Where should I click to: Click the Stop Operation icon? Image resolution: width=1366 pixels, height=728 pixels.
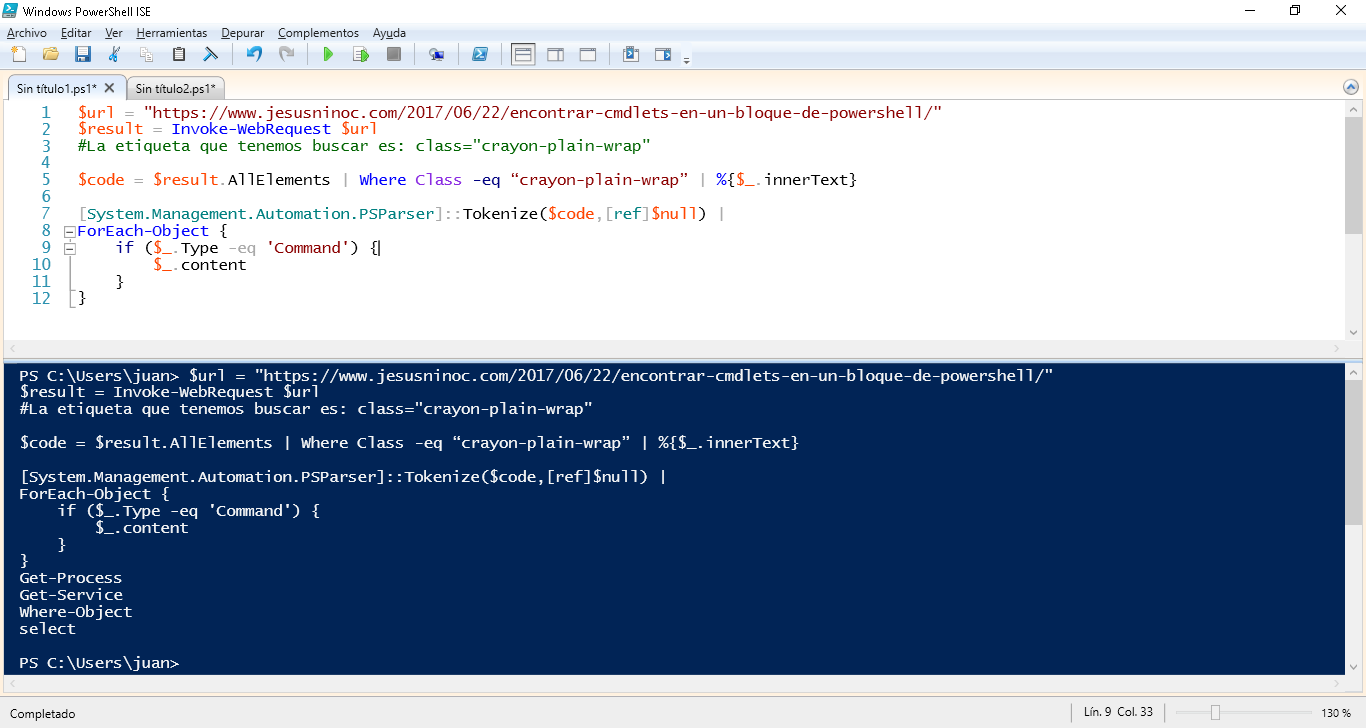pyautogui.click(x=393, y=54)
